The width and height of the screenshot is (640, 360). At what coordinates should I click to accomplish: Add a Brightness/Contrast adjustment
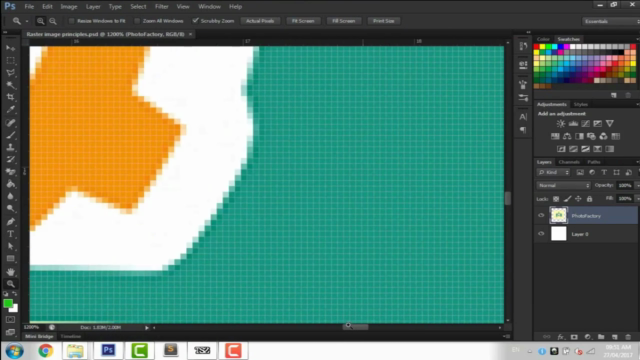[x=561, y=123]
